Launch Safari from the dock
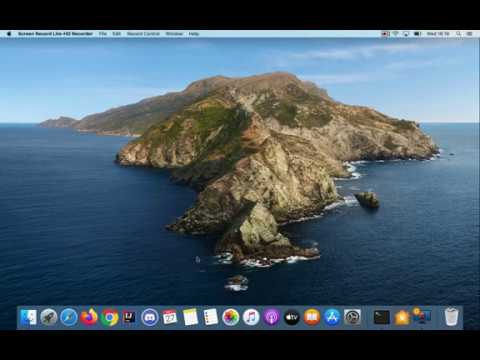This screenshot has width=480, height=360. 69,317
